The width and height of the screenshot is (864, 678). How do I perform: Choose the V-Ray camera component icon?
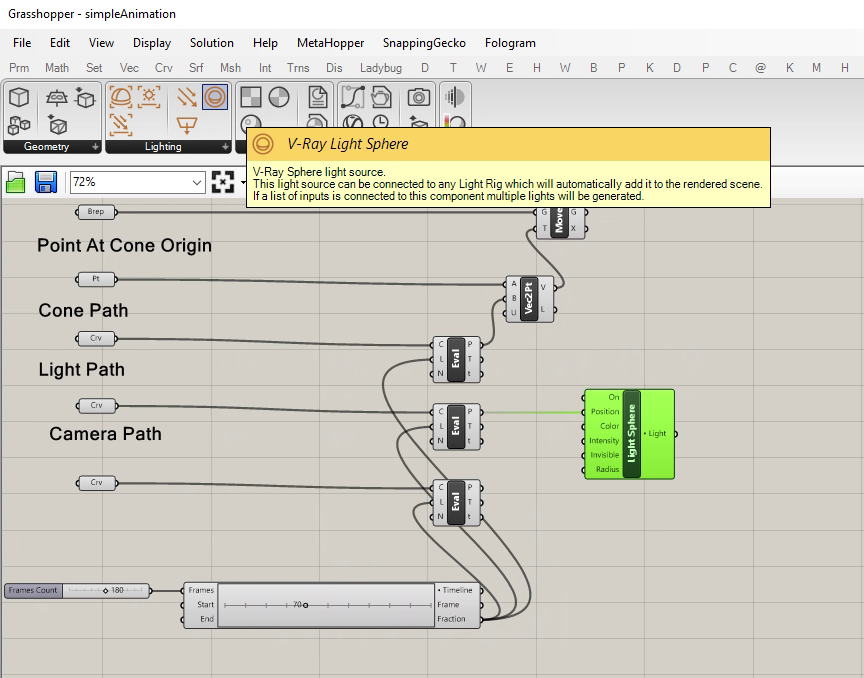pyautogui.click(x=419, y=98)
